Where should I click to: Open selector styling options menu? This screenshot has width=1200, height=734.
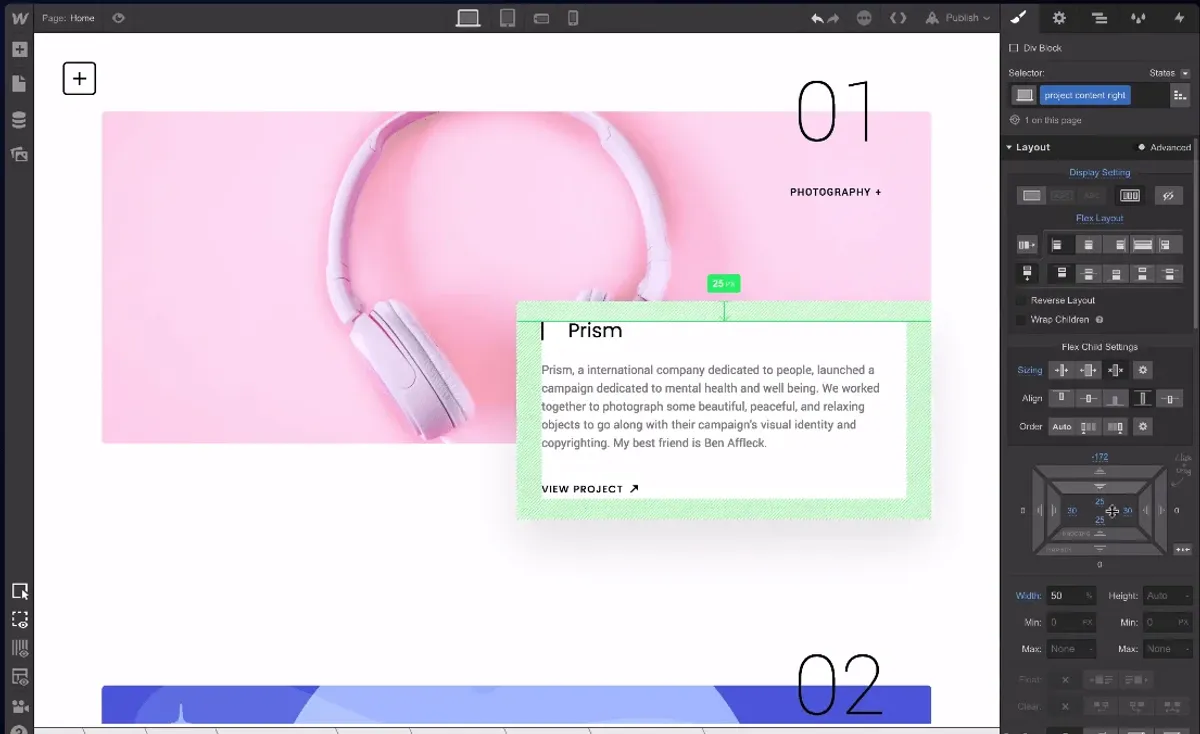point(1181,95)
